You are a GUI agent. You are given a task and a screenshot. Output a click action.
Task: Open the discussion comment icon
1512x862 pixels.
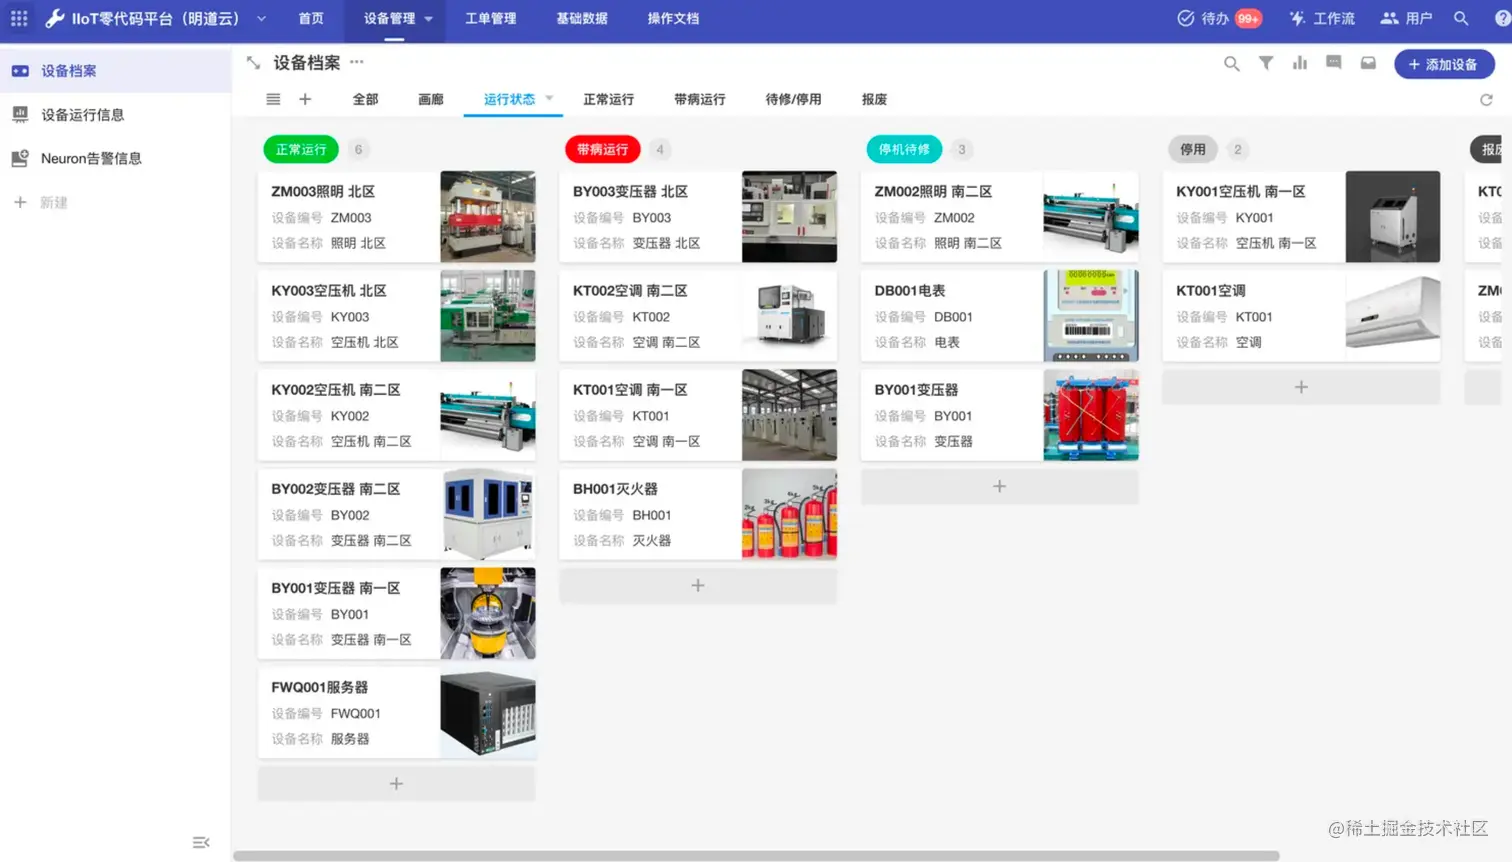pos(1334,63)
